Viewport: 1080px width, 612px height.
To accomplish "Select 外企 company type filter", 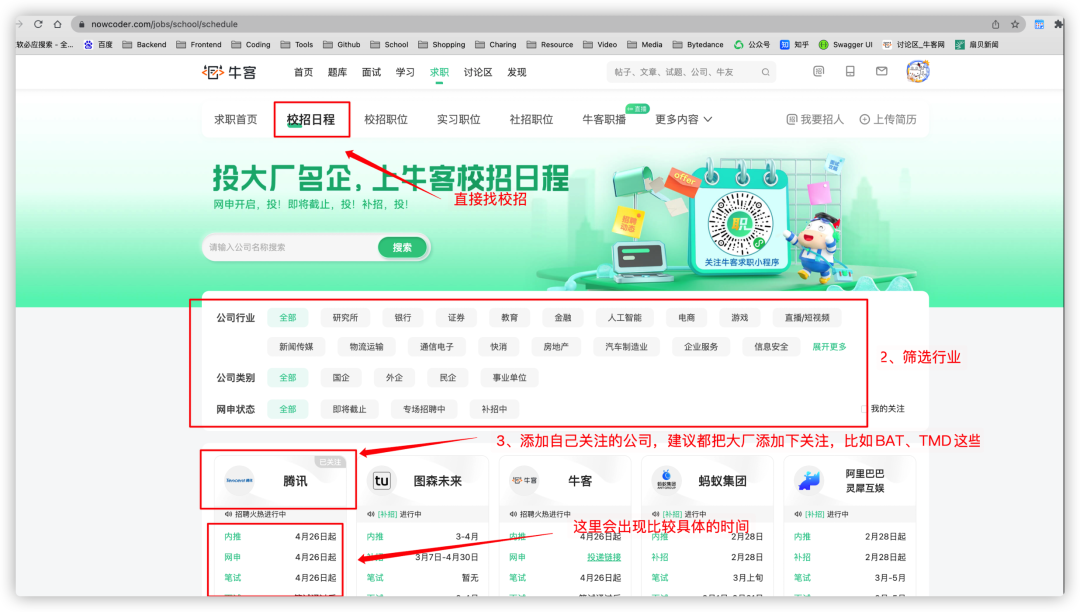I will point(394,378).
